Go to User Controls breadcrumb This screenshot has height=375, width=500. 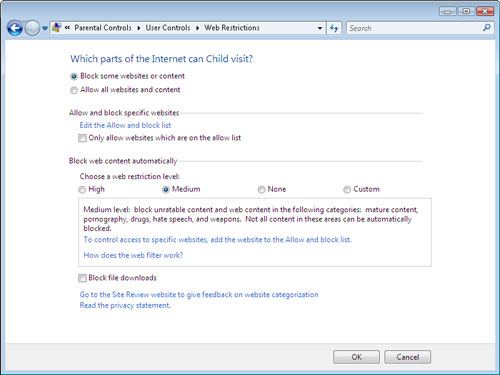point(168,28)
